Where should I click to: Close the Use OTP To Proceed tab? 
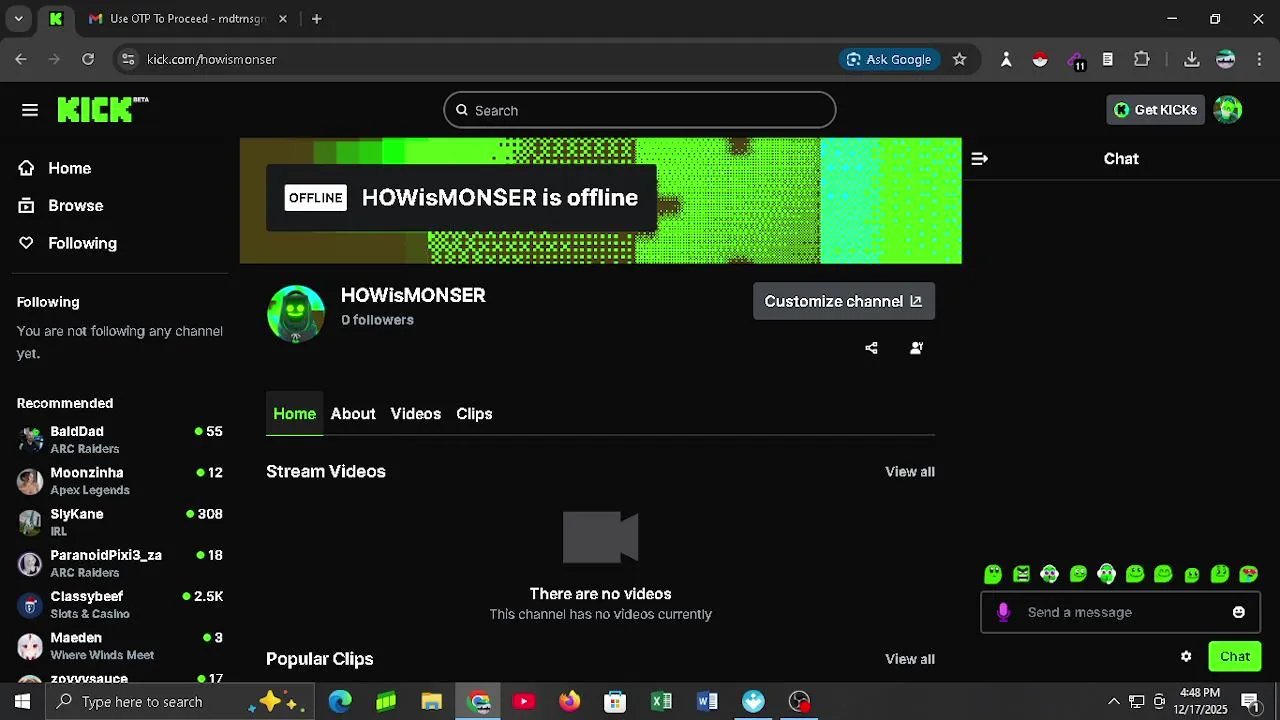(283, 18)
